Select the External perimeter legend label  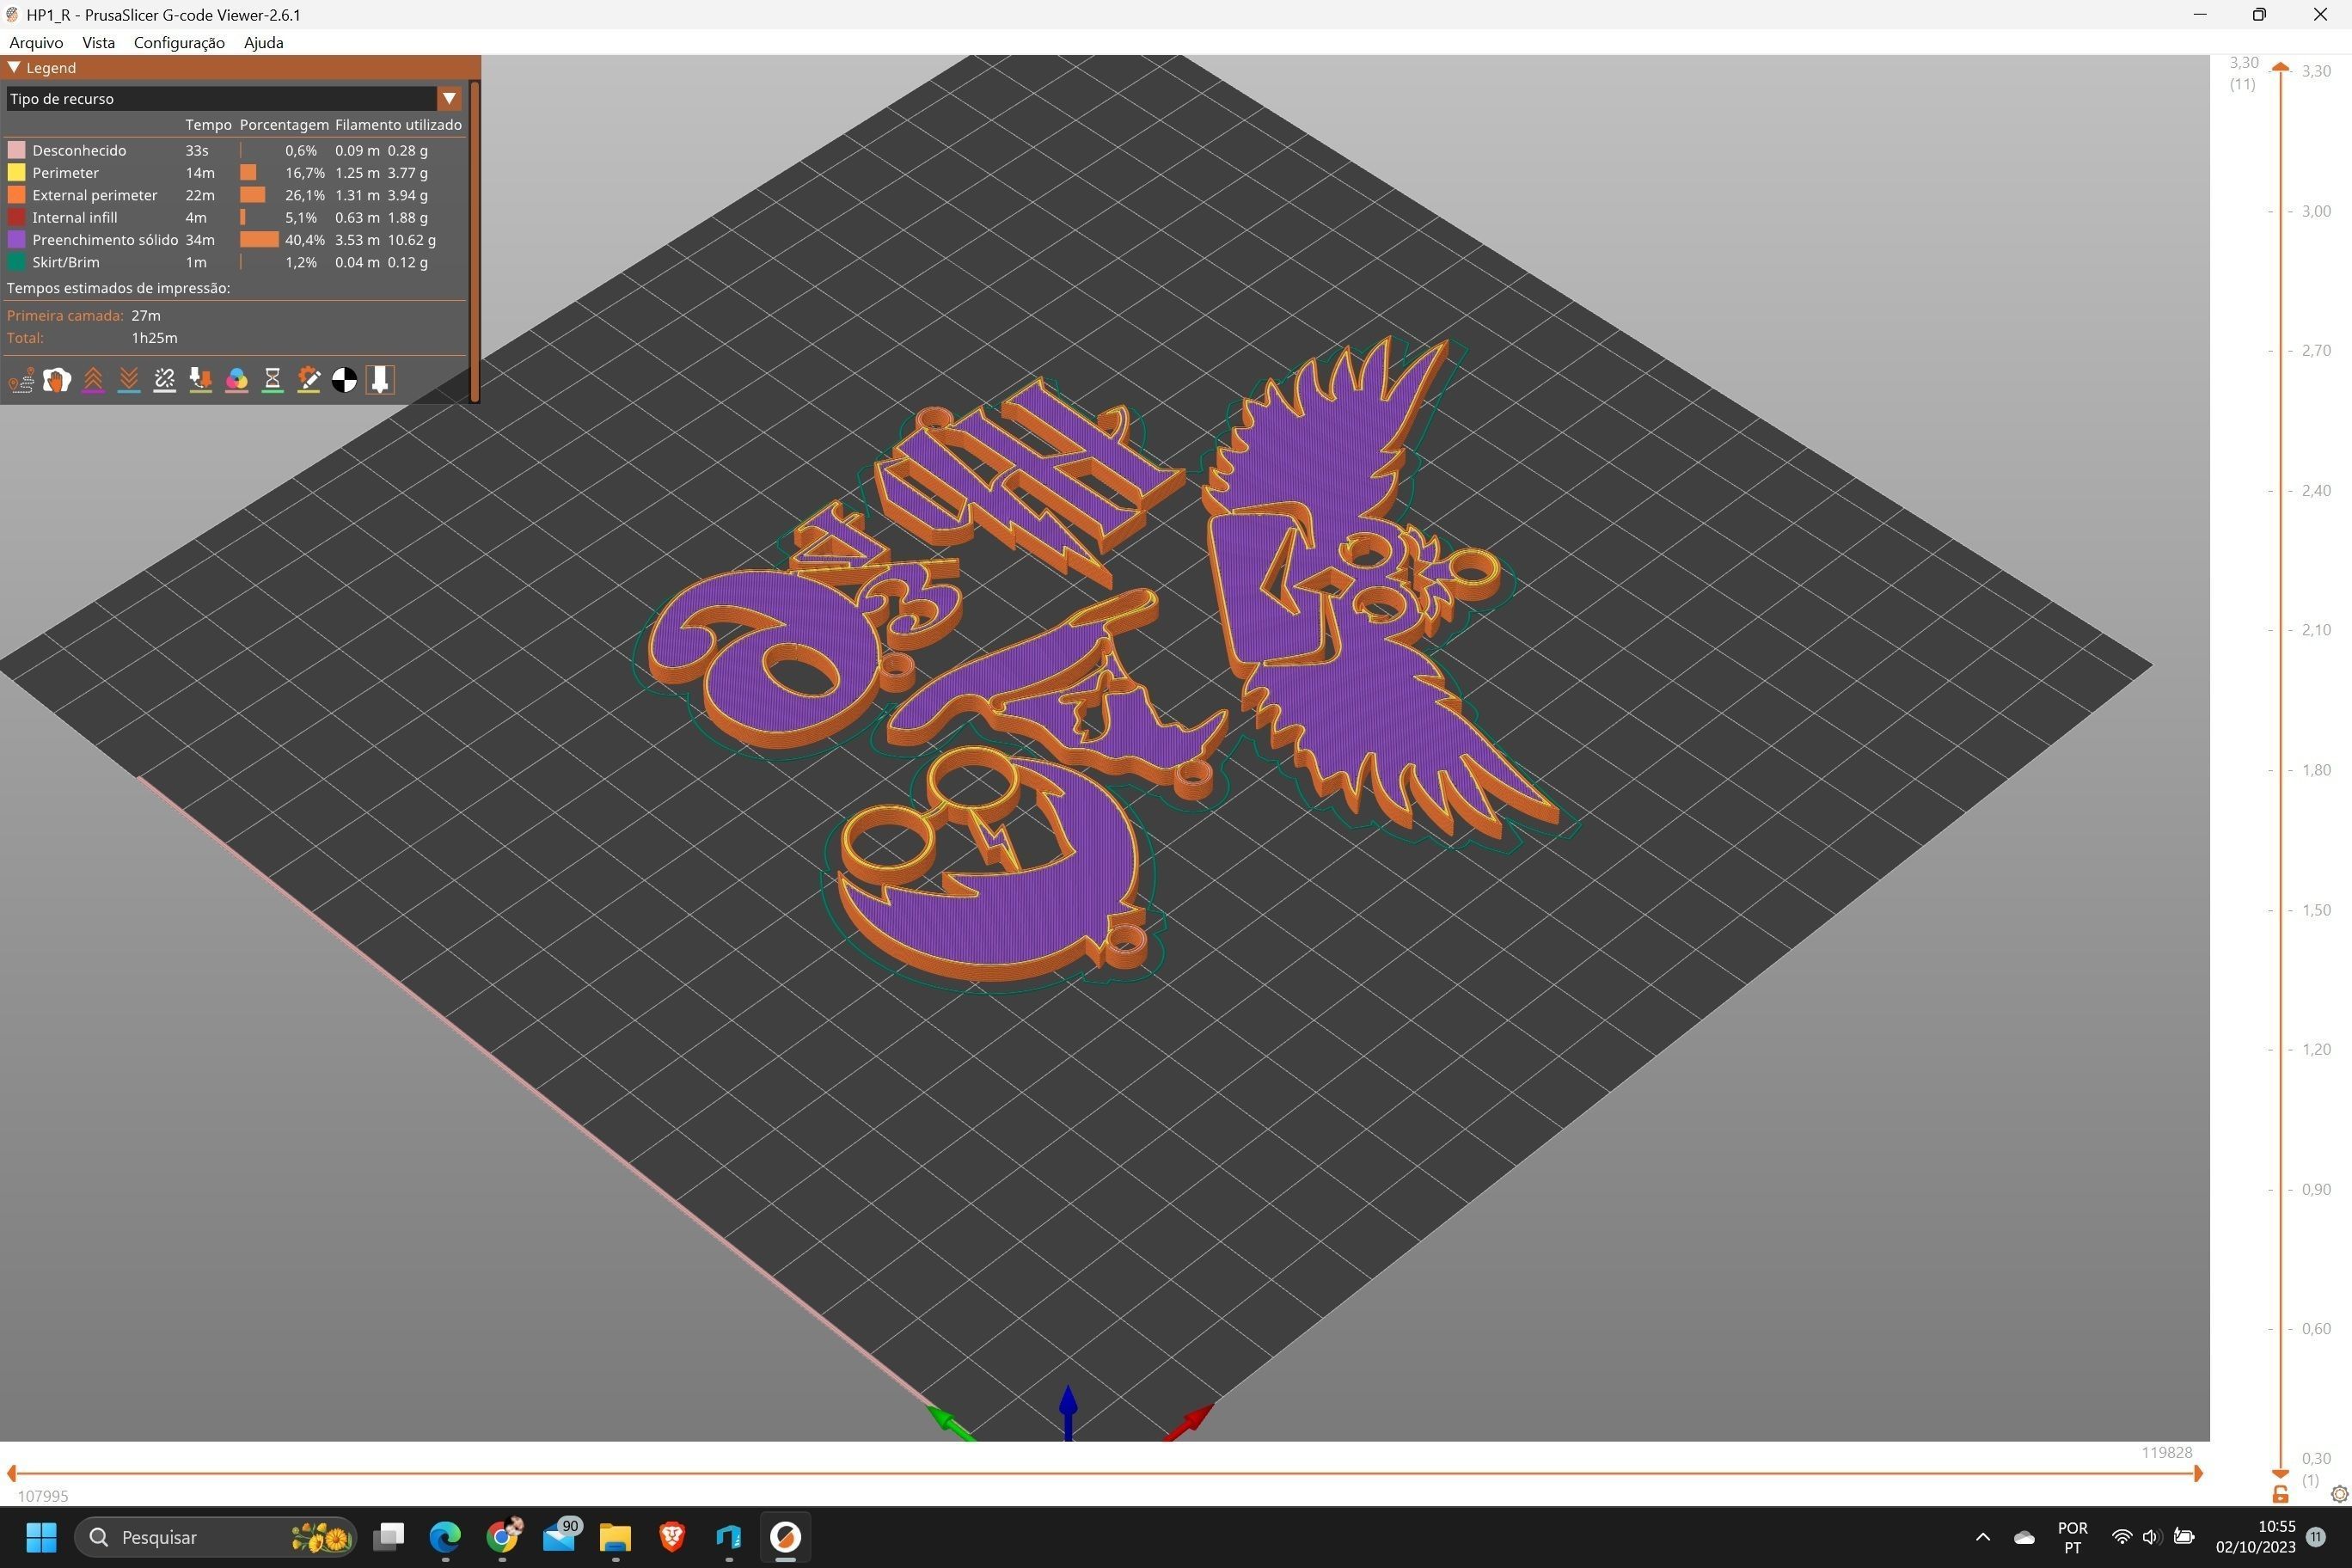tap(94, 195)
